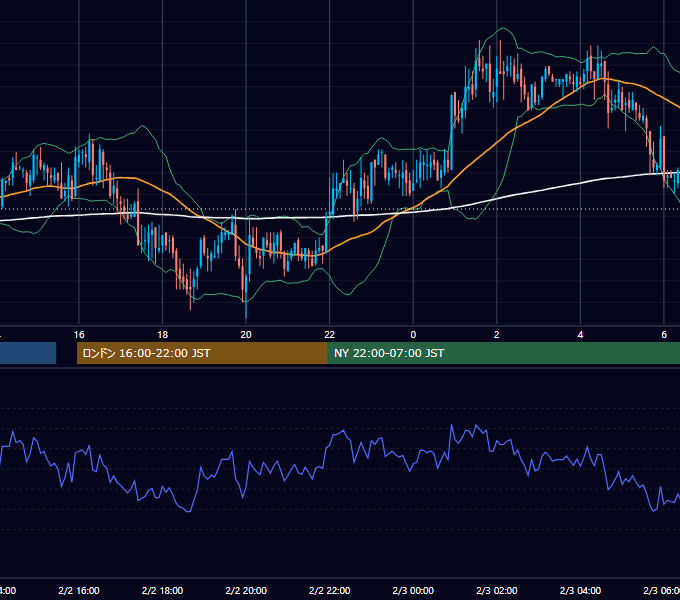680x600 pixels.
Task: Click the 2/3 04:00 indicator axis label
Action: click(580, 590)
